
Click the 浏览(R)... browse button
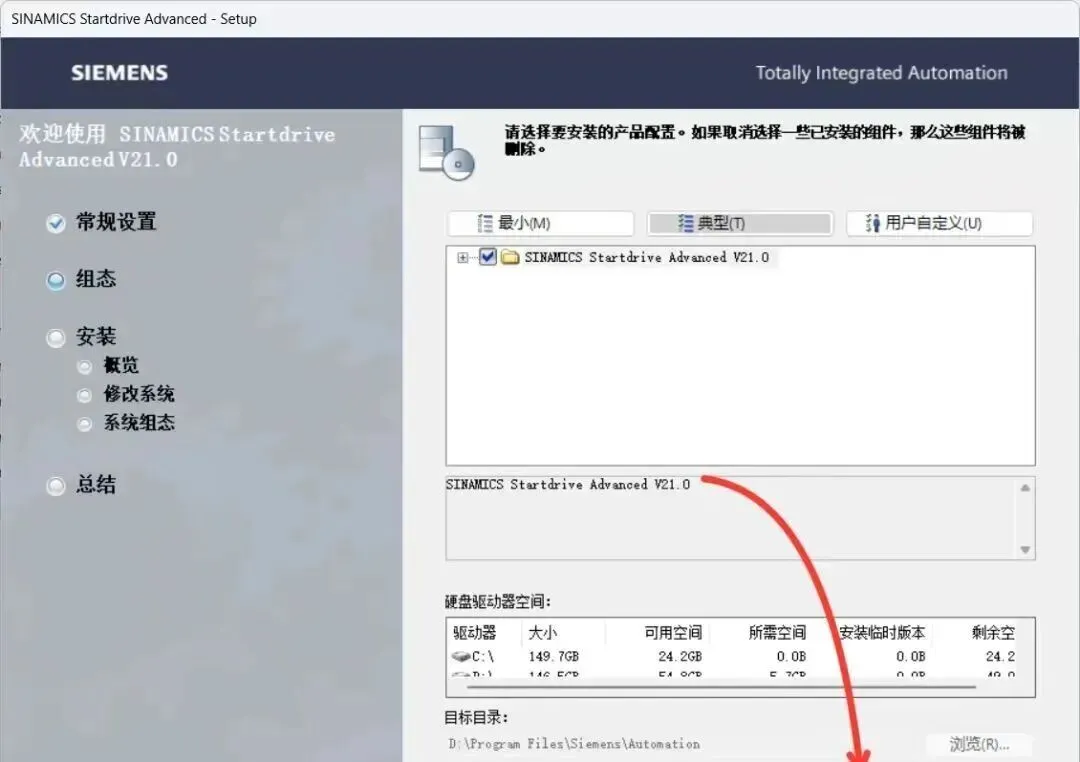(979, 744)
